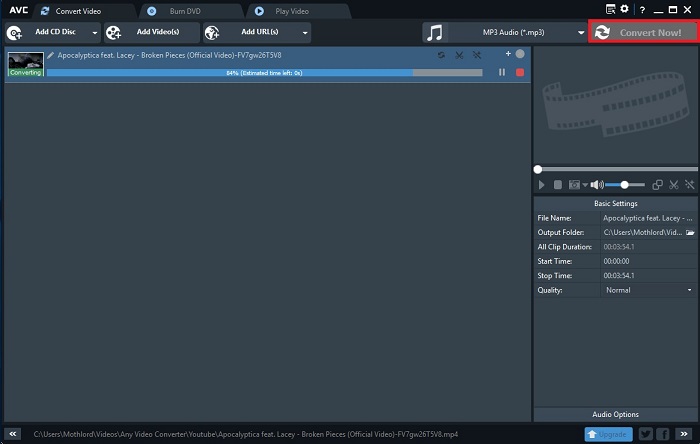The width and height of the screenshot is (700, 444).
Task: Start conversion with Convert Now!
Action: tap(643, 32)
